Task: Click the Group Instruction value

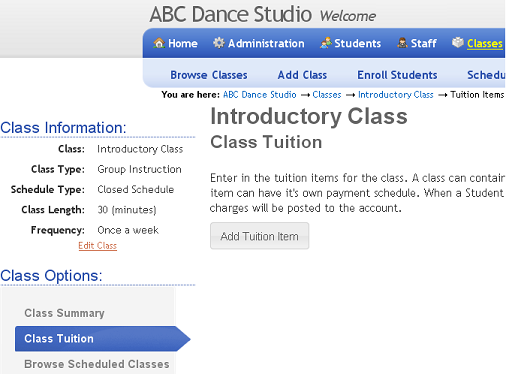Action: 139,169
